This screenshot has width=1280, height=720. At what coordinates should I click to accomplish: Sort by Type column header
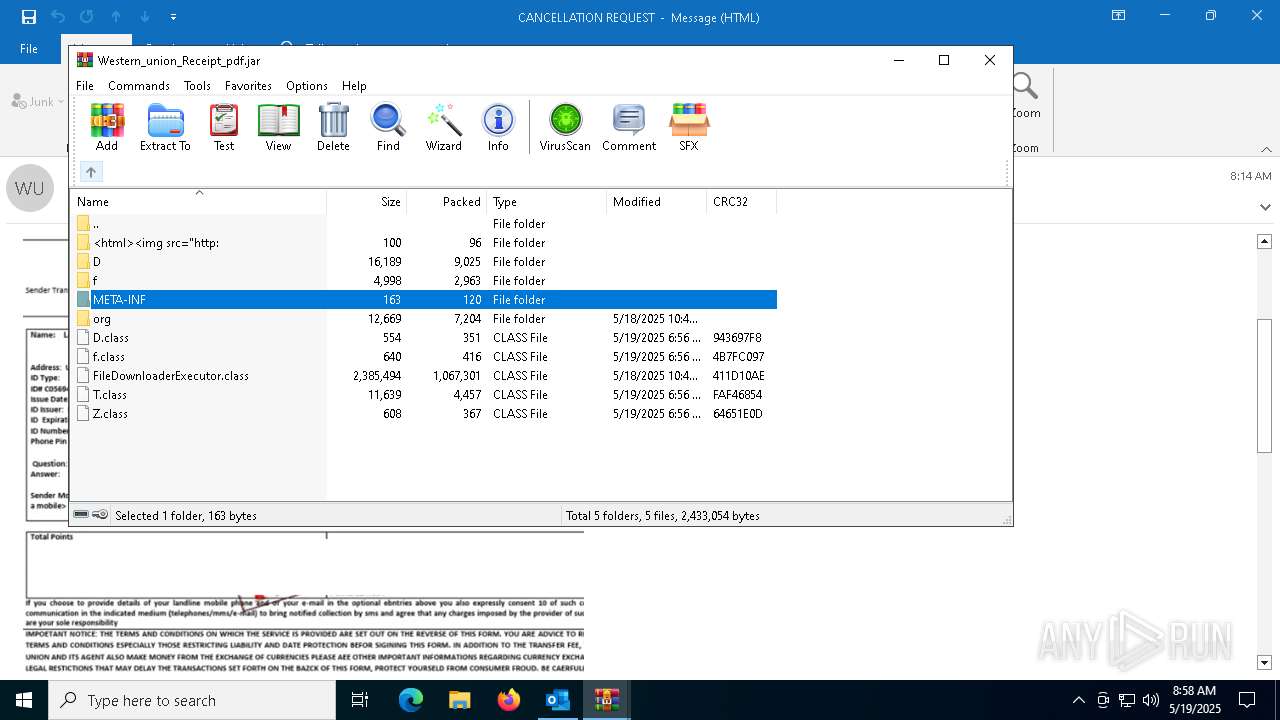(x=547, y=201)
